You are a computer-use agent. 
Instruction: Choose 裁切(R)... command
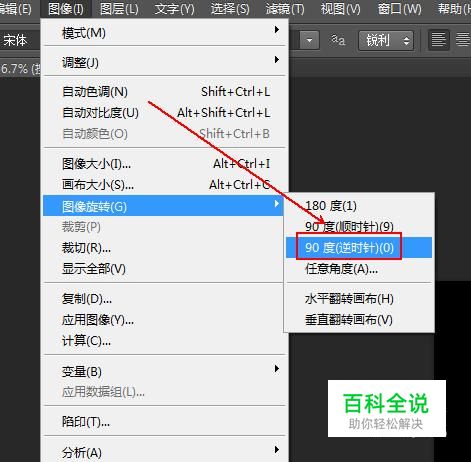[163, 248]
